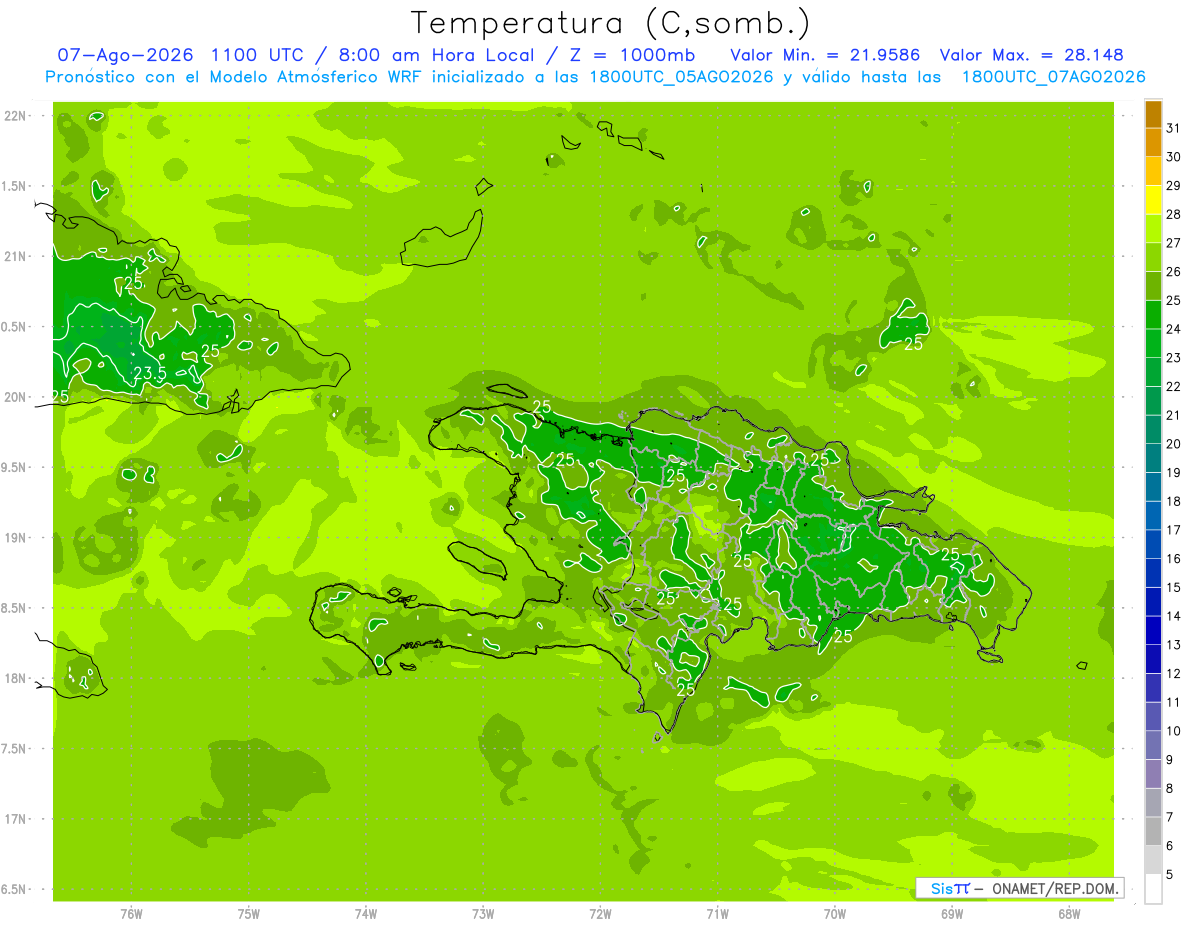Select the date text "07-Ago-2026"

point(126,55)
